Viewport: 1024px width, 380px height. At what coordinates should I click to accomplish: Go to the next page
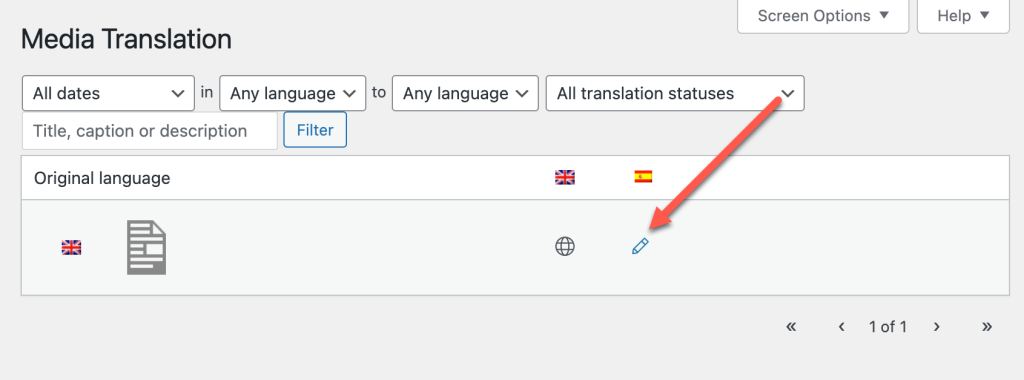tap(936, 326)
